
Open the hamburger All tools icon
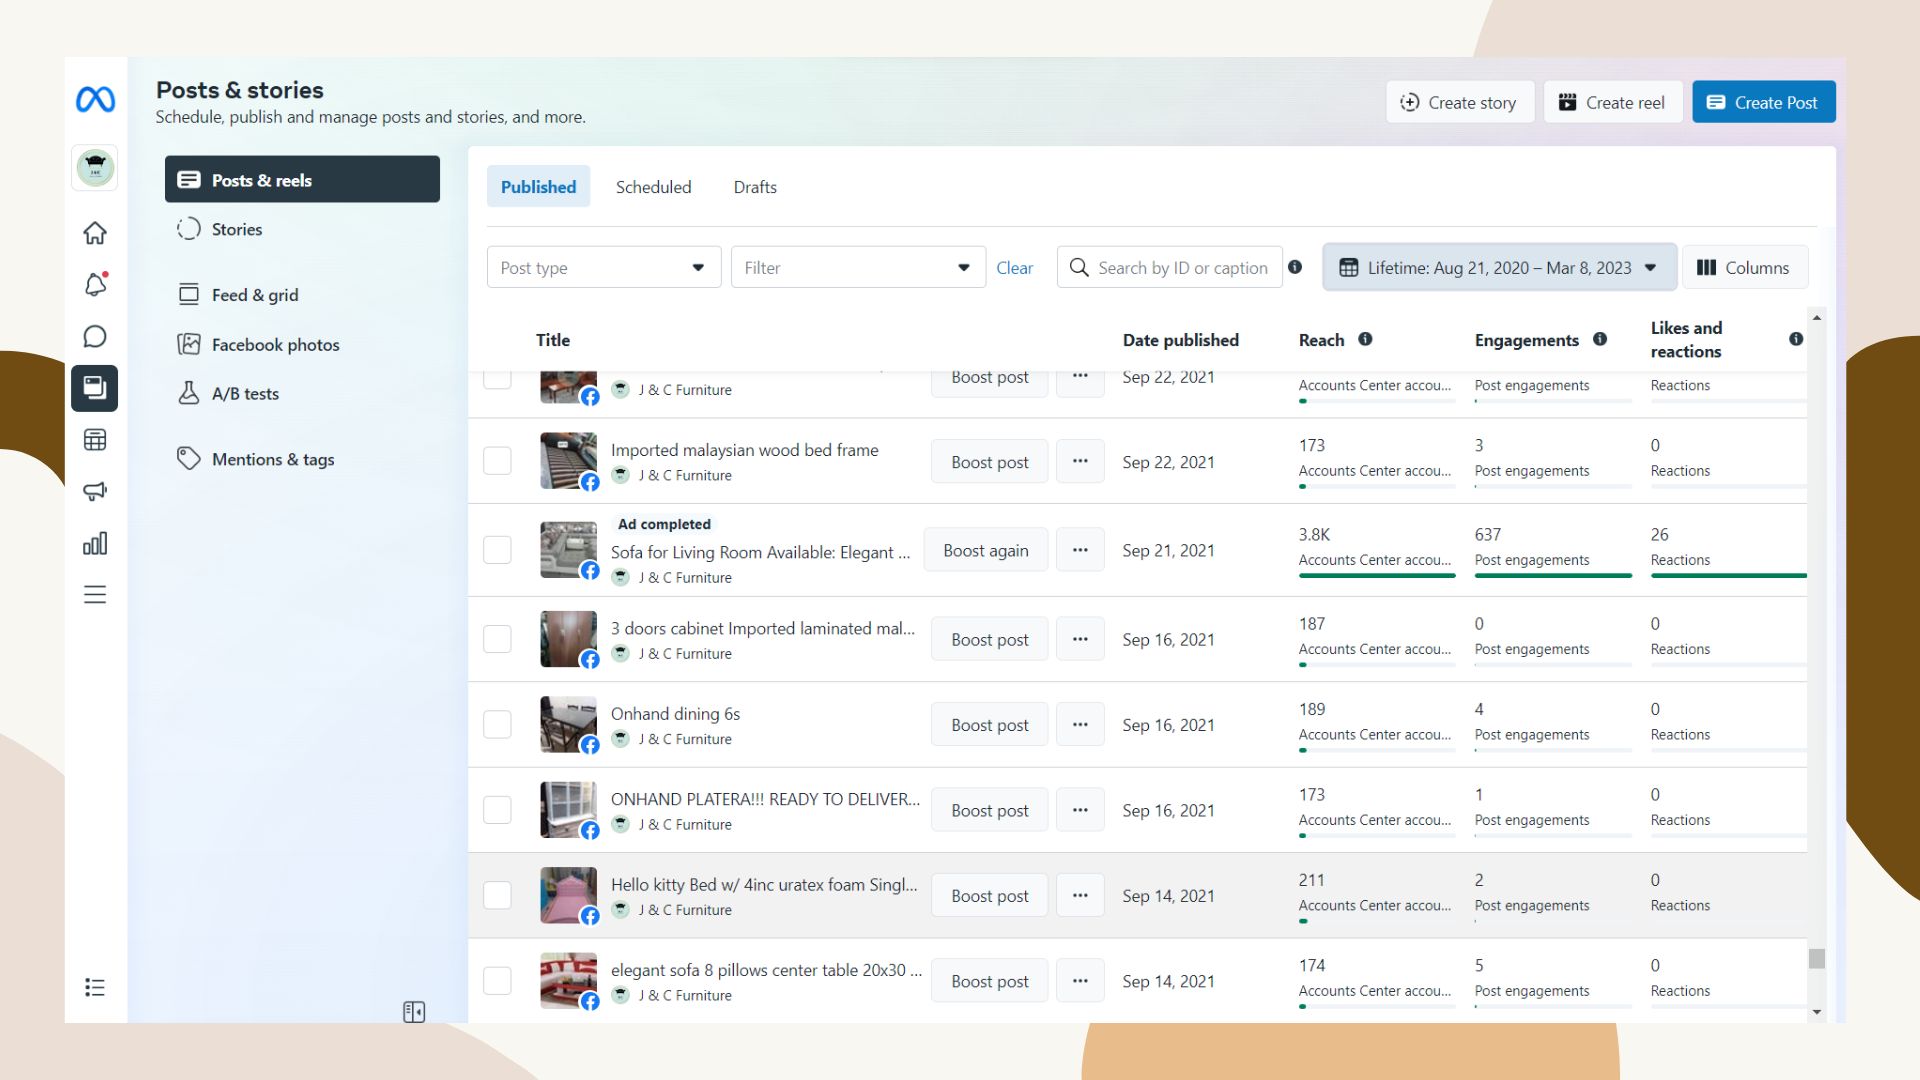[x=95, y=595]
